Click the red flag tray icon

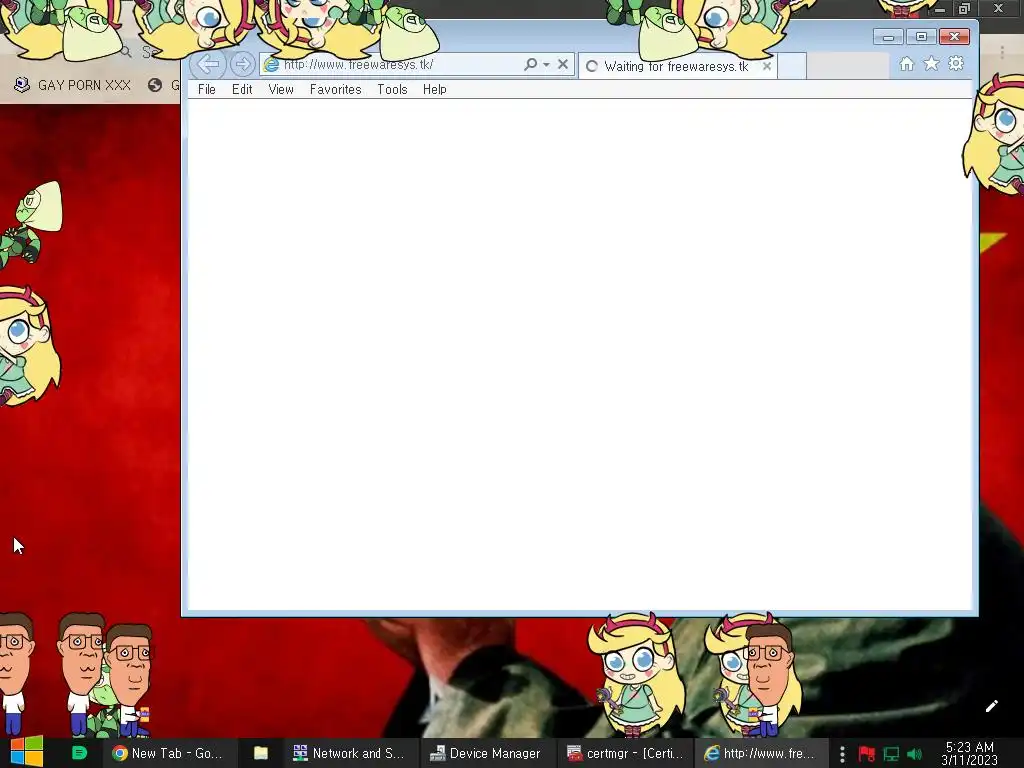pyautogui.click(x=867, y=754)
